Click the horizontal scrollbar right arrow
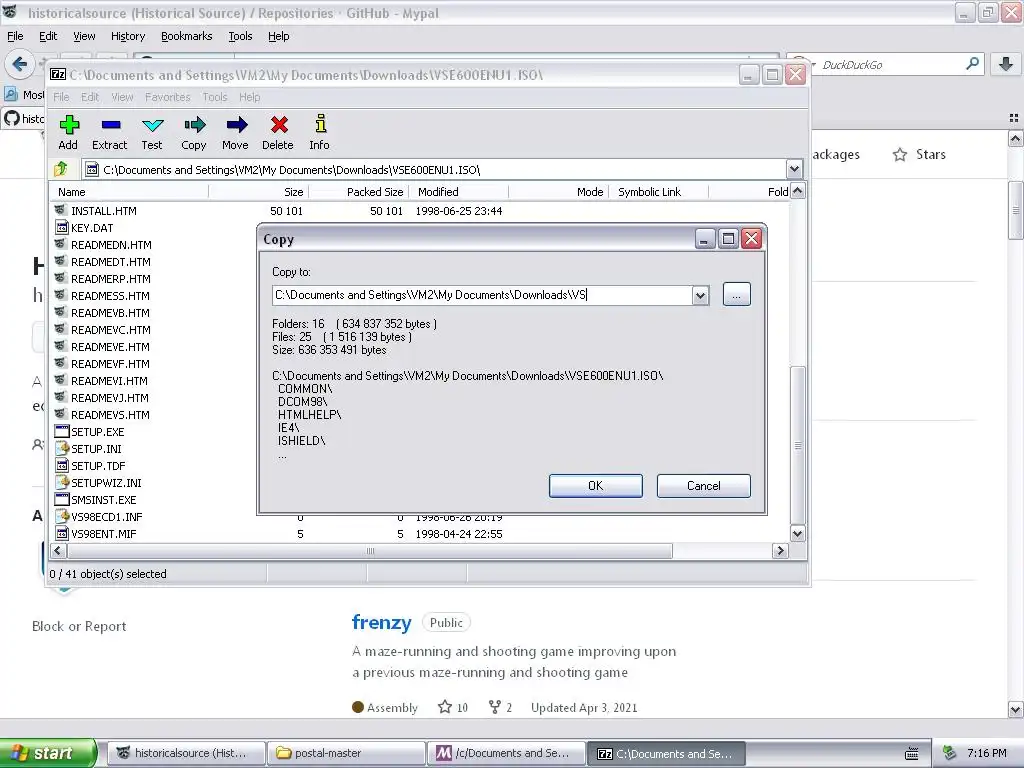Viewport: 1024px width, 768px height. [x=780, y=551]
